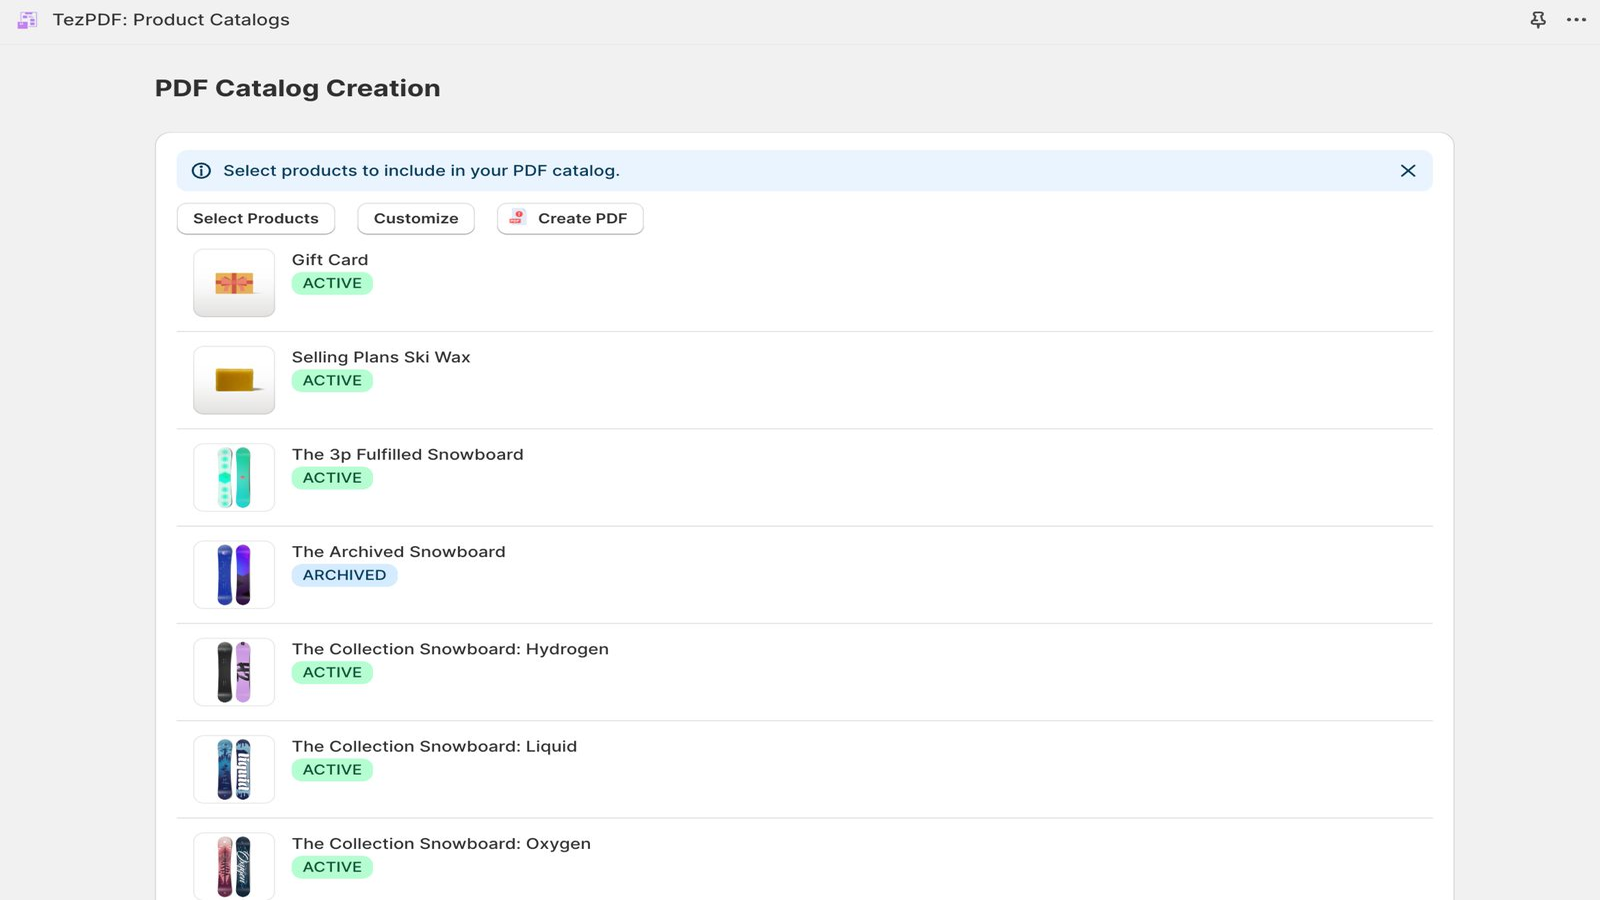Click the pin icon in the top bar

point(1537,19)
